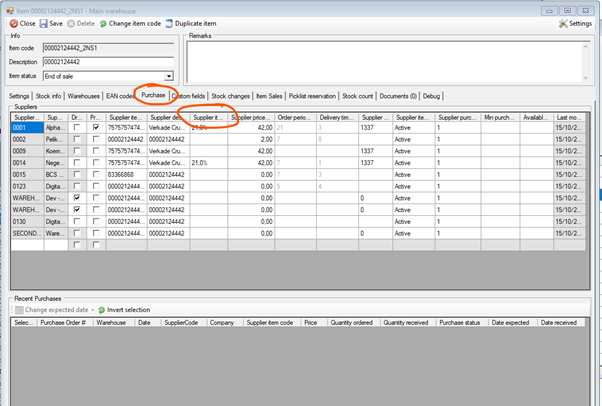The image size is (602, 406).
Task: Click the Settings button label
Action: click(580, 23)
